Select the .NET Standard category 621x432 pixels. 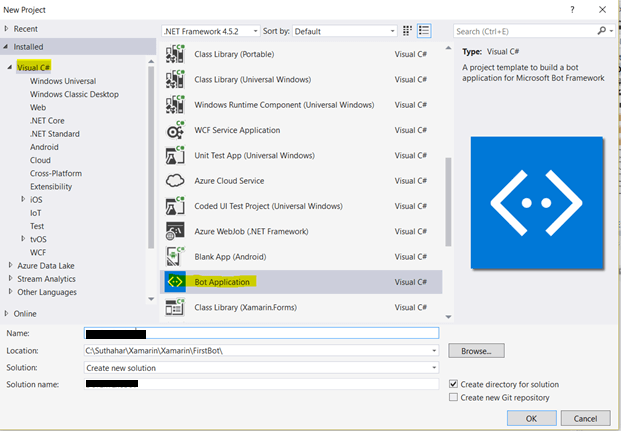coord(55,134)
